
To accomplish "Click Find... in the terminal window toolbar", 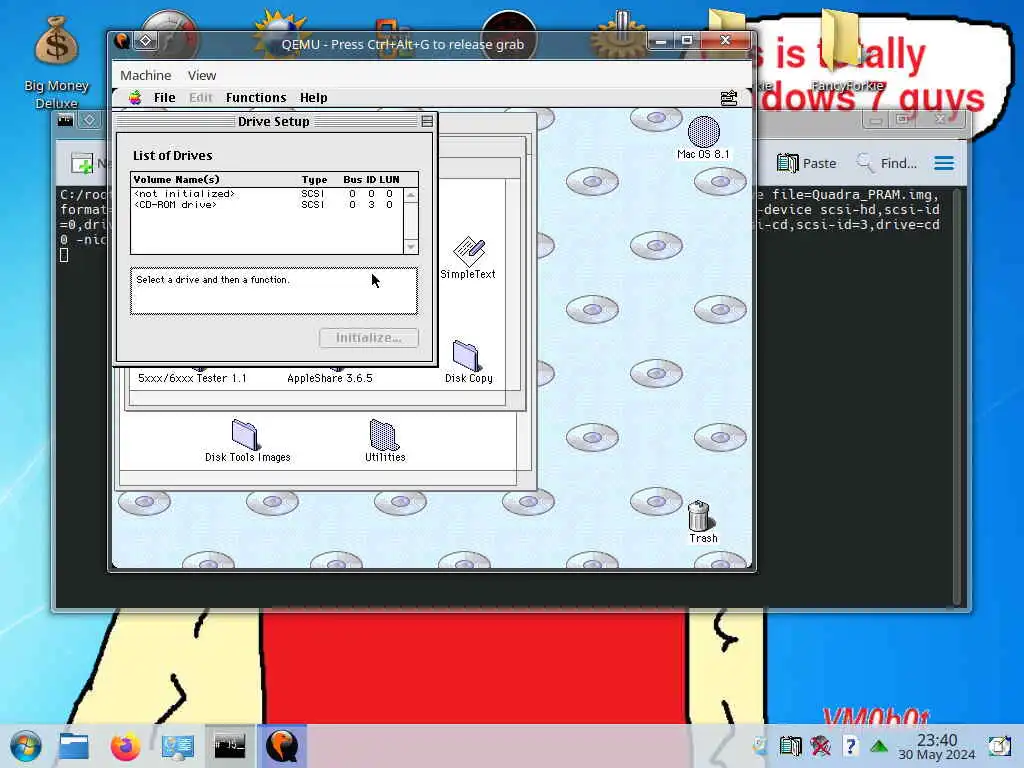I will (x=887, y=163).
